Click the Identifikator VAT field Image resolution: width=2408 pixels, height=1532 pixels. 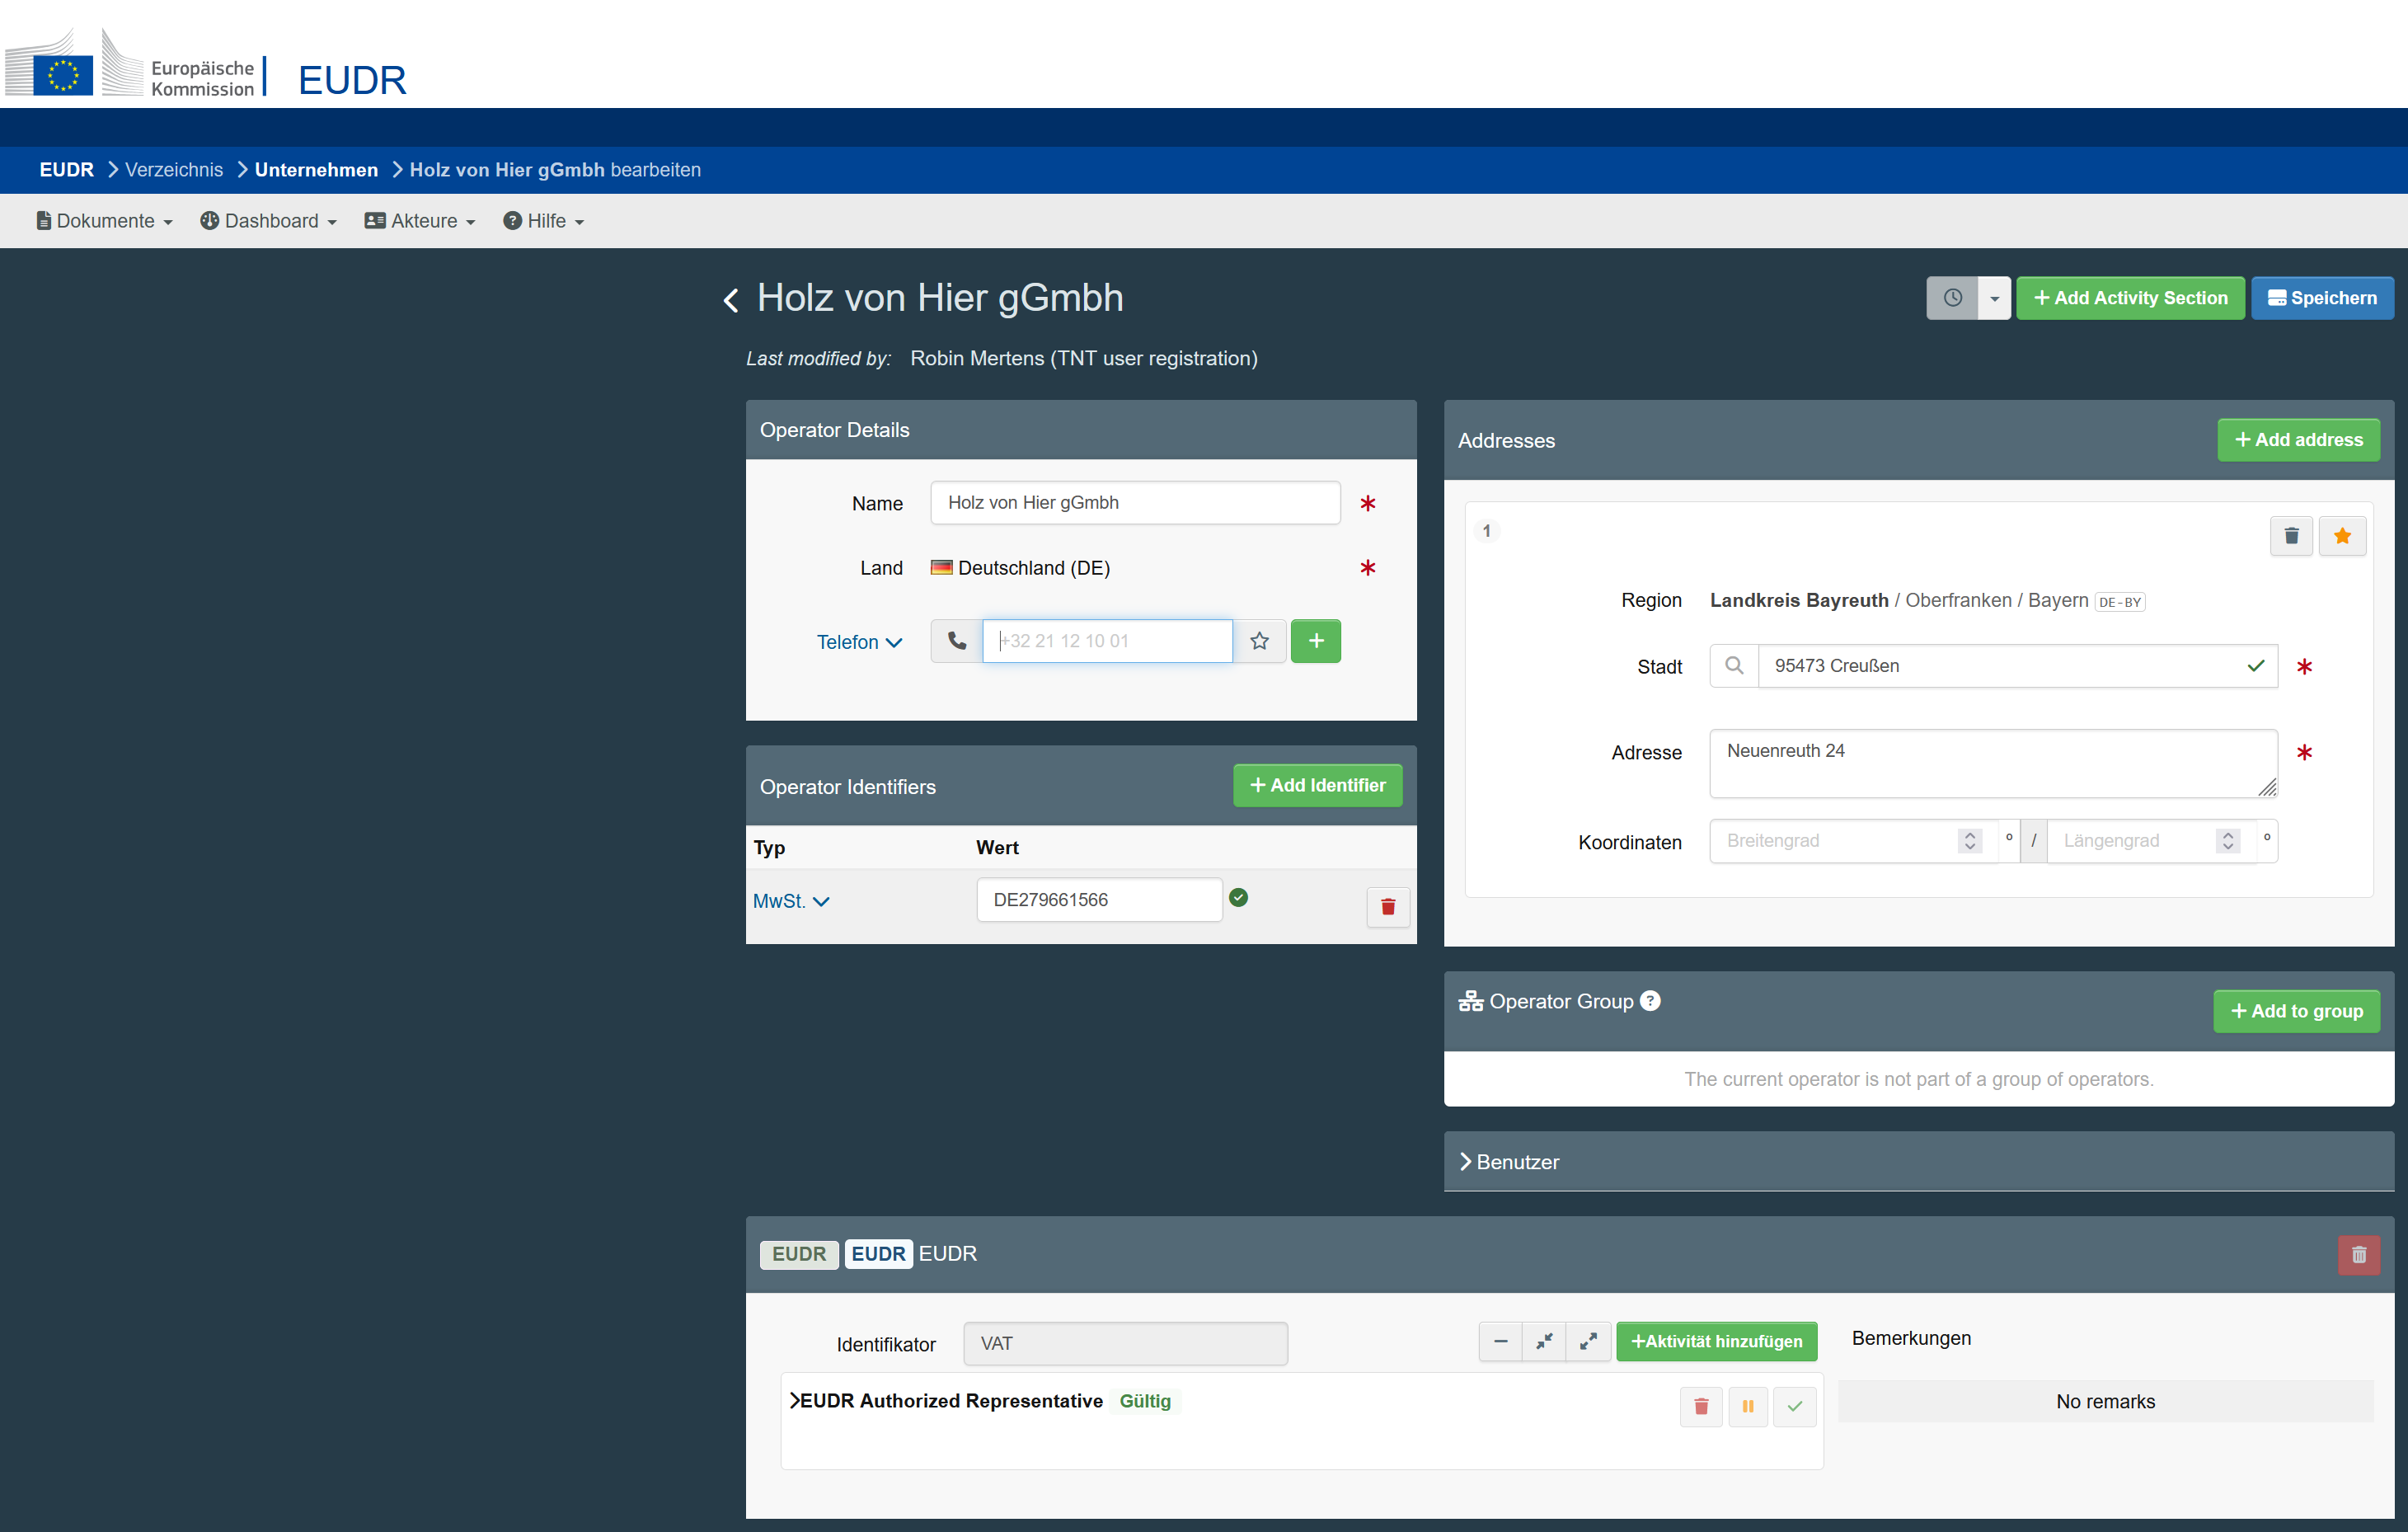pos(1125,1344)
